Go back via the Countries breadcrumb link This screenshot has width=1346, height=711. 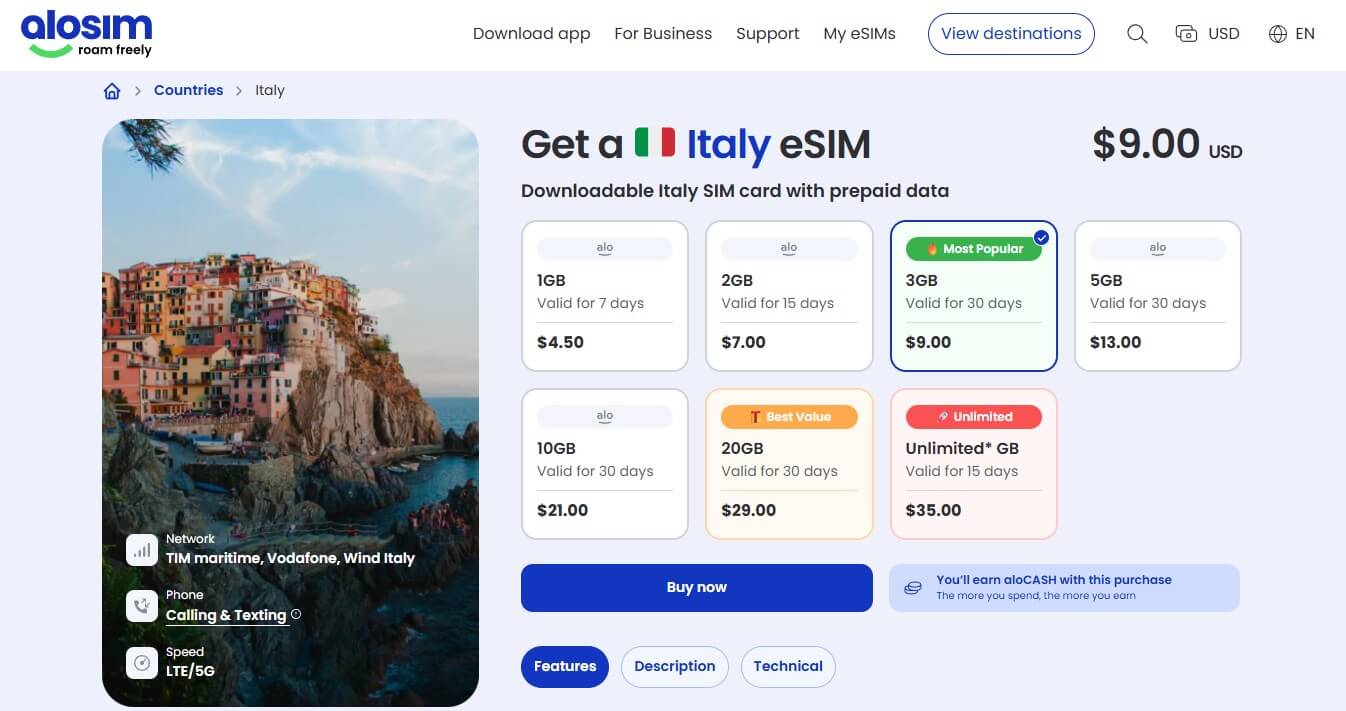(x=188, y=90)
